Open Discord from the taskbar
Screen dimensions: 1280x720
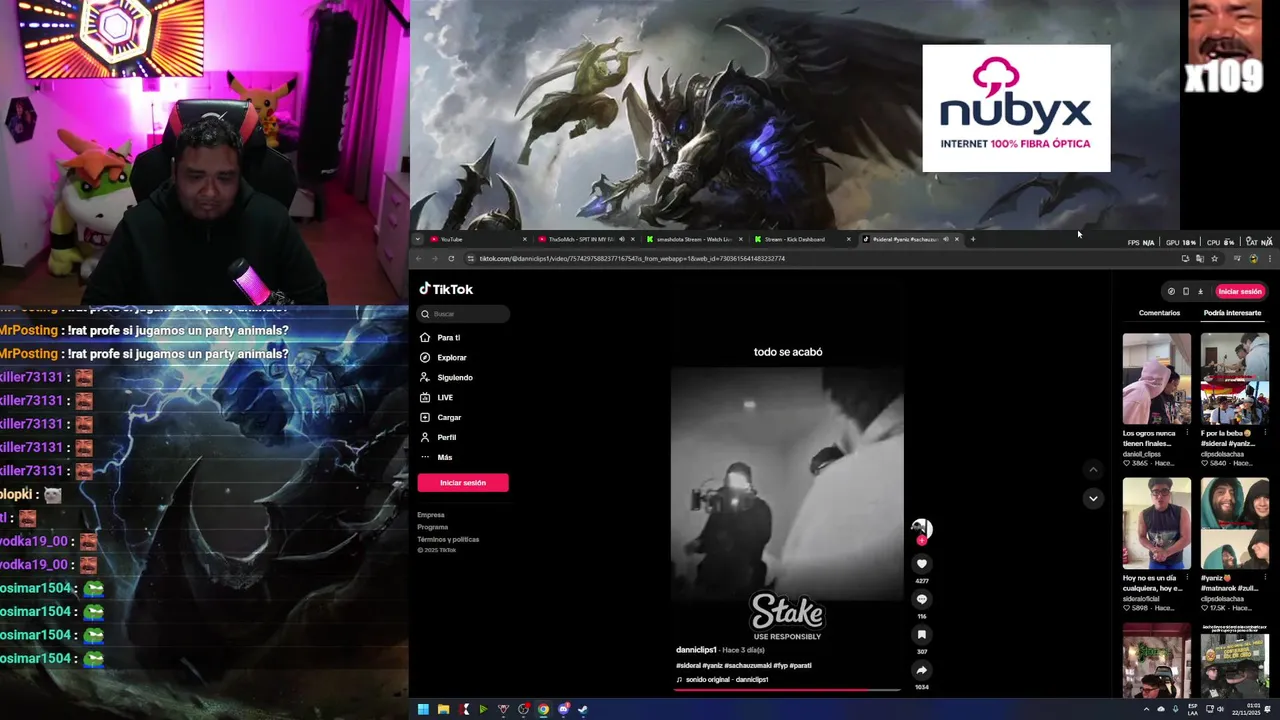click(563, 710)
